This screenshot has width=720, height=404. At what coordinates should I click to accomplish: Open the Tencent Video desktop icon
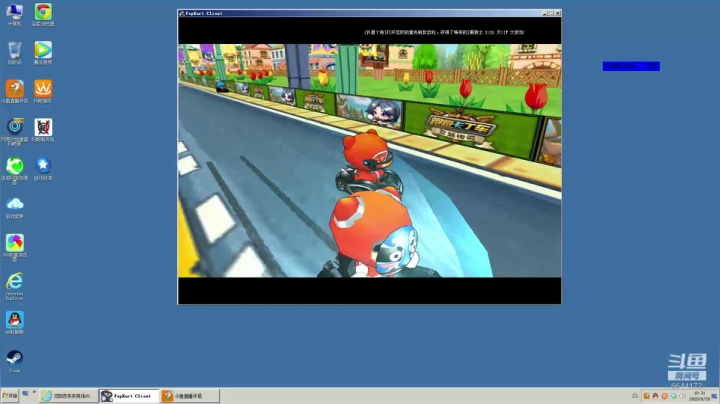[x=43, y=53]
